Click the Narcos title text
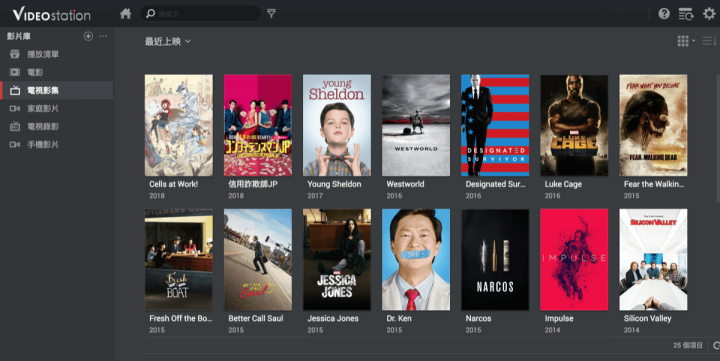This screenshot has width=720, height=361. click(478, 318)
